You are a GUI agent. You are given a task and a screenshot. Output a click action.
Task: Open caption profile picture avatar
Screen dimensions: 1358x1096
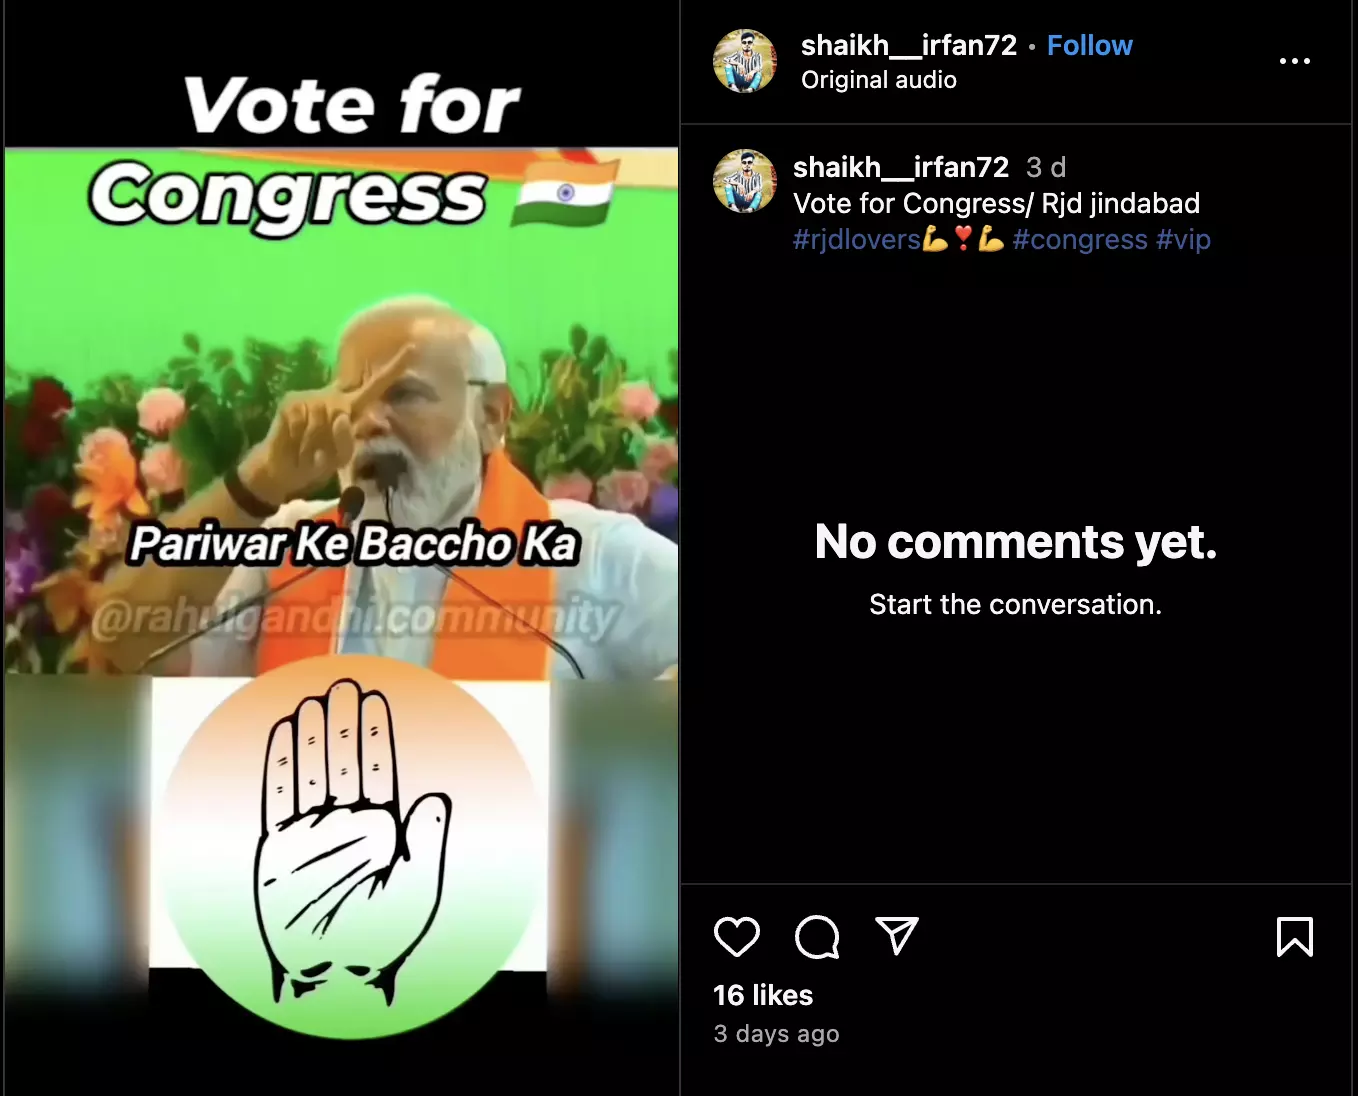745,181
